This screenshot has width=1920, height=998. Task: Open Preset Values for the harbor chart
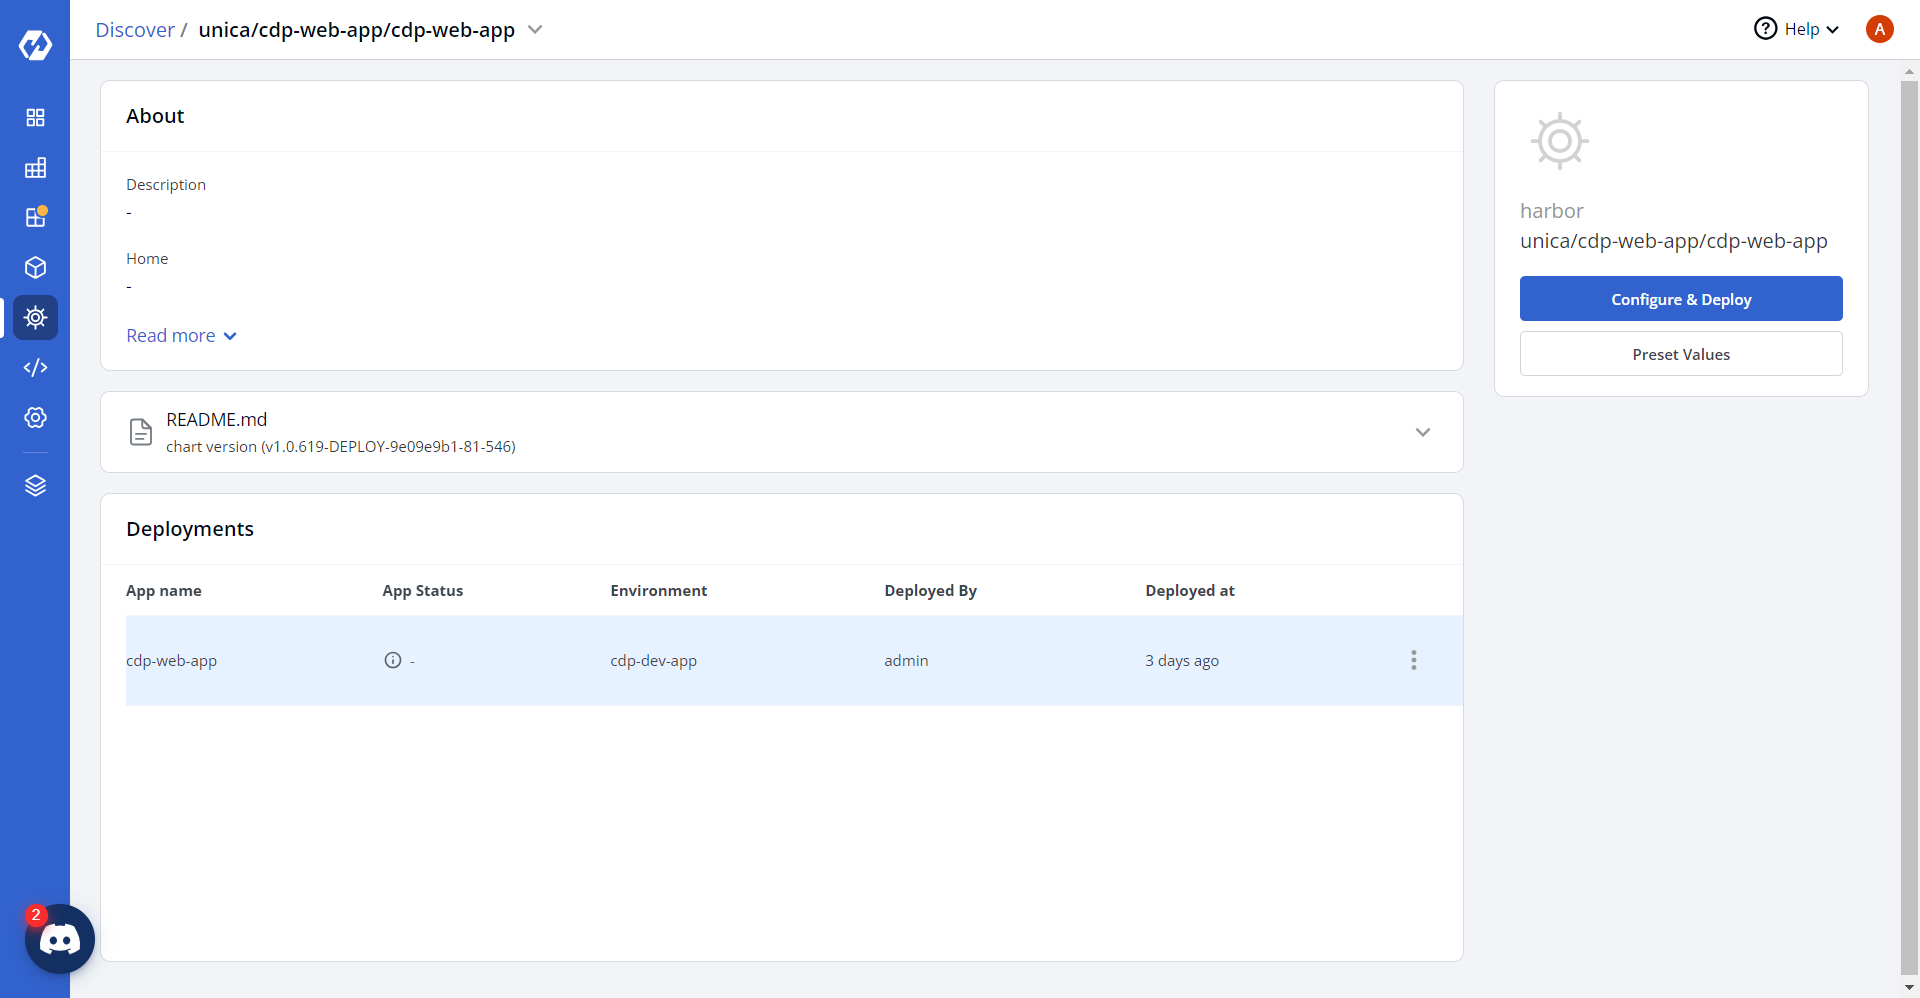(x=1680, y=353)
